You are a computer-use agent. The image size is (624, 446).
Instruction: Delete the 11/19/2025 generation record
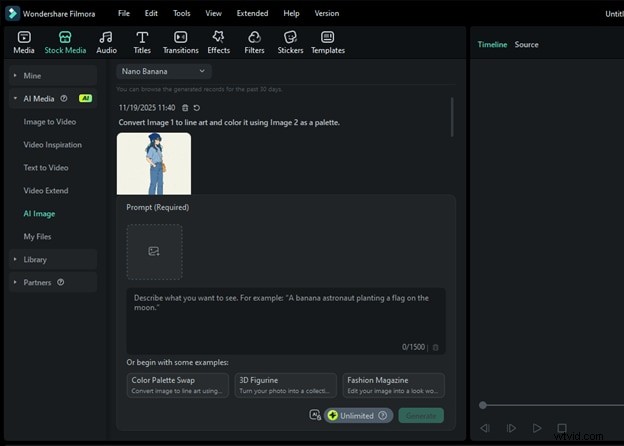point(185,108)
